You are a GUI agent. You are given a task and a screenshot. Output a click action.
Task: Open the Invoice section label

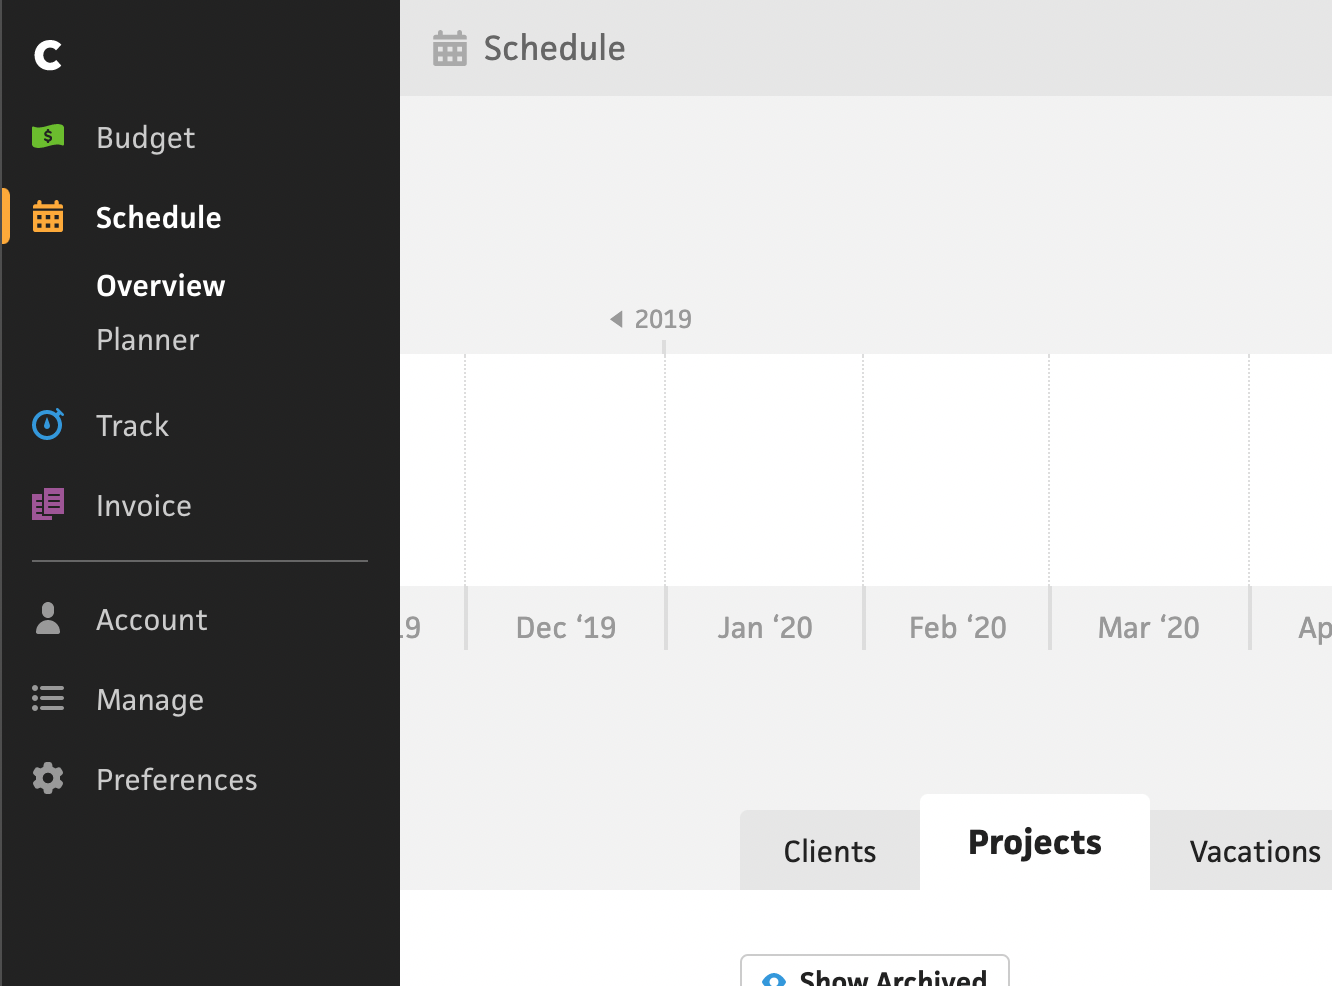[144, 506]
